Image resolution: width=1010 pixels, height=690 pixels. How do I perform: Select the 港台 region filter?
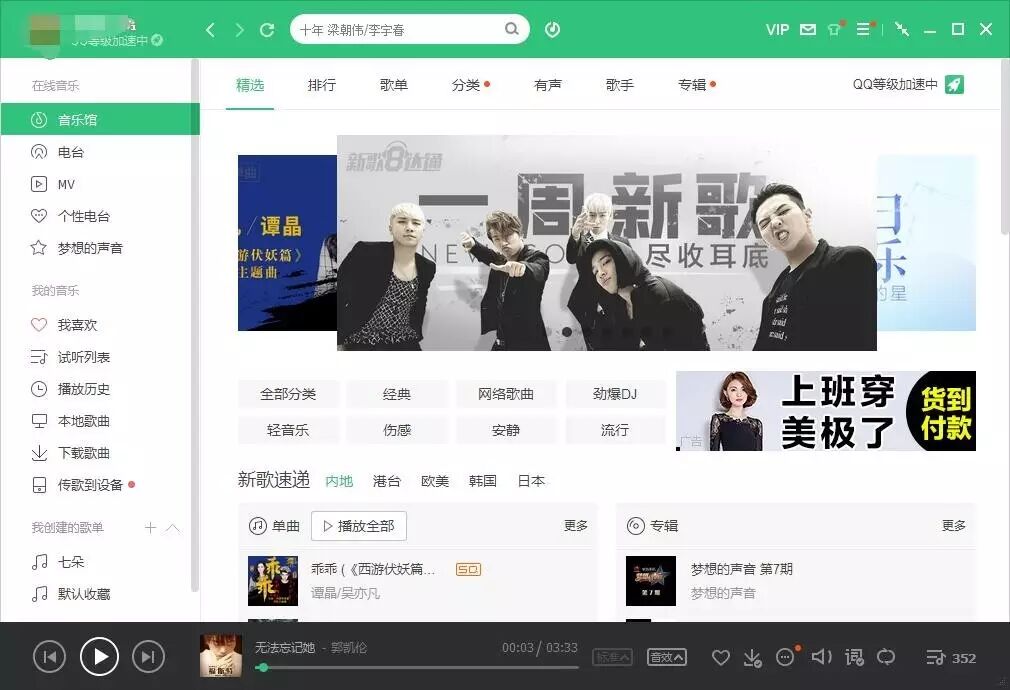387,481
